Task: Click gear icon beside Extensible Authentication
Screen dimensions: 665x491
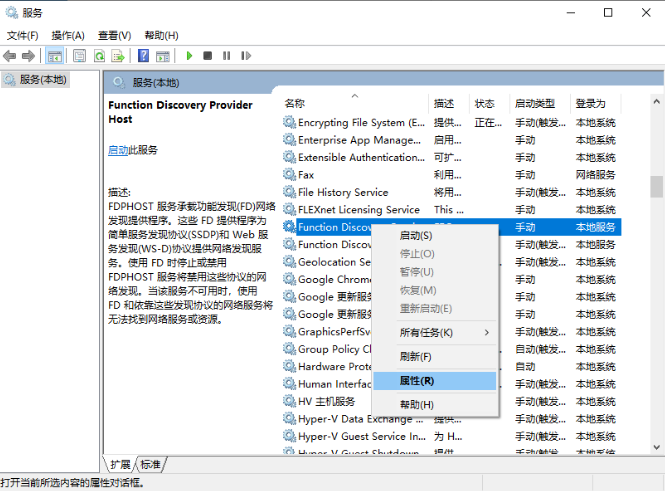Action: (x=289, y=157)
